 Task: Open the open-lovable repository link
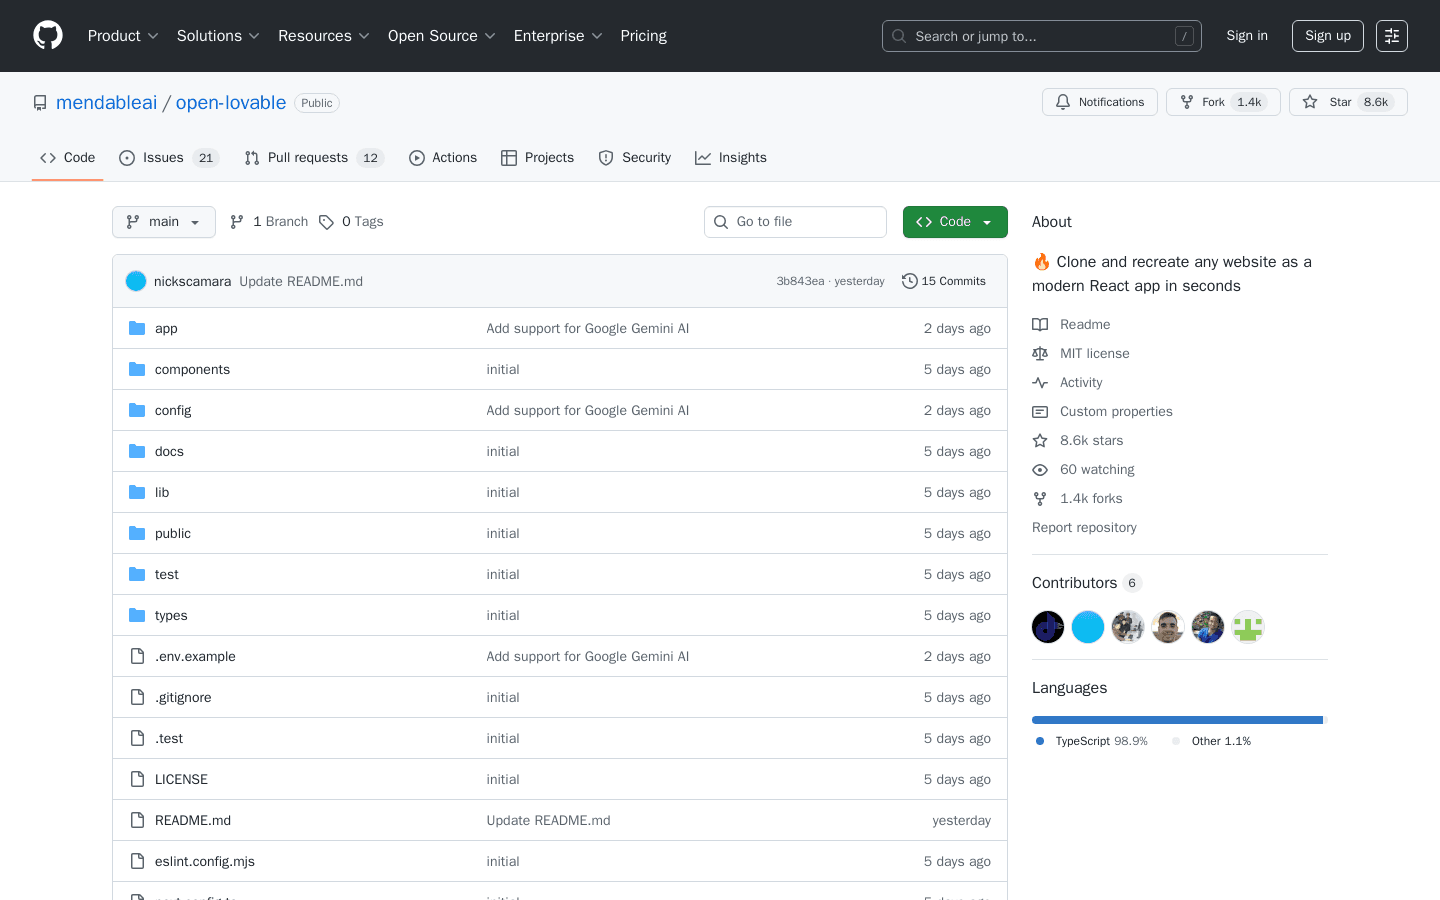coord(231,102)
